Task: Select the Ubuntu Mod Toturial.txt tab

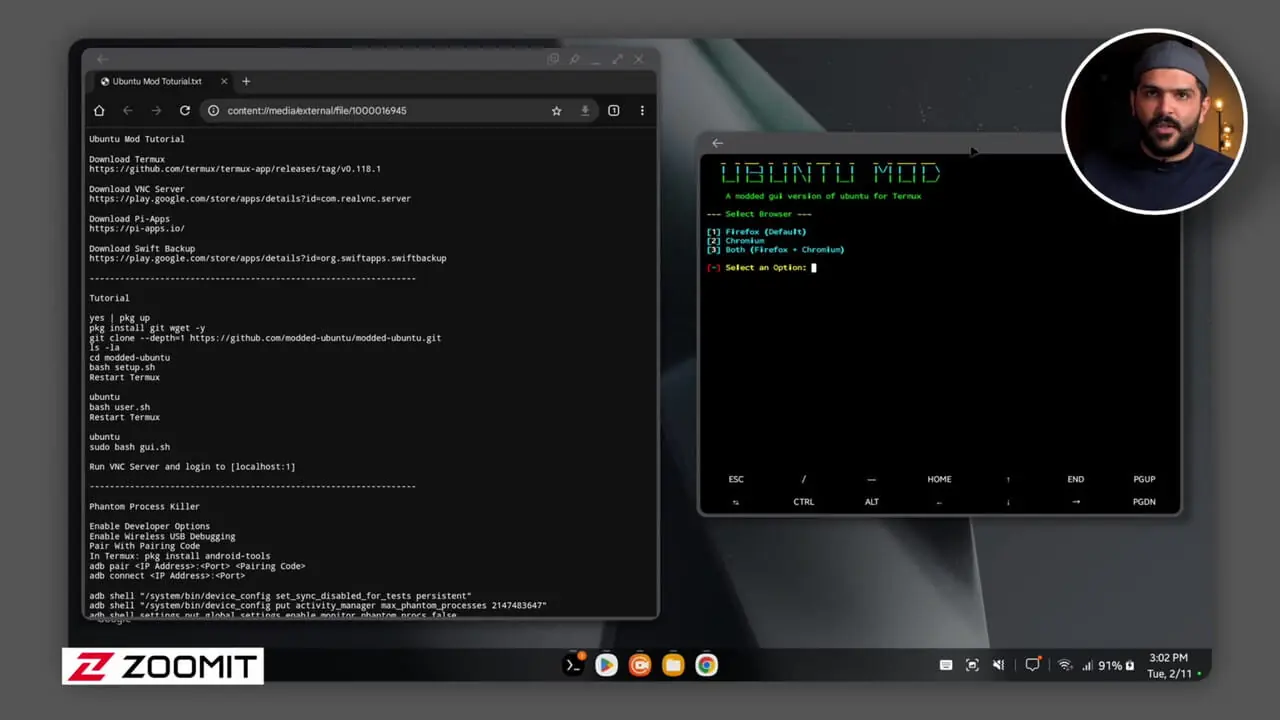Action: click(156, 81)
